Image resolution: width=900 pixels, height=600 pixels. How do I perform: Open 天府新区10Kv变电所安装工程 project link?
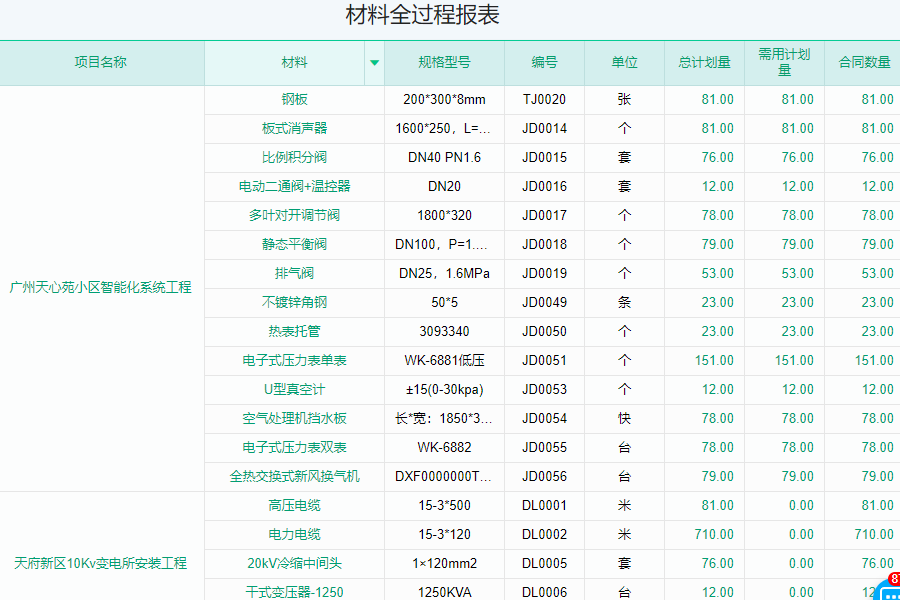[x=101, y=564]
